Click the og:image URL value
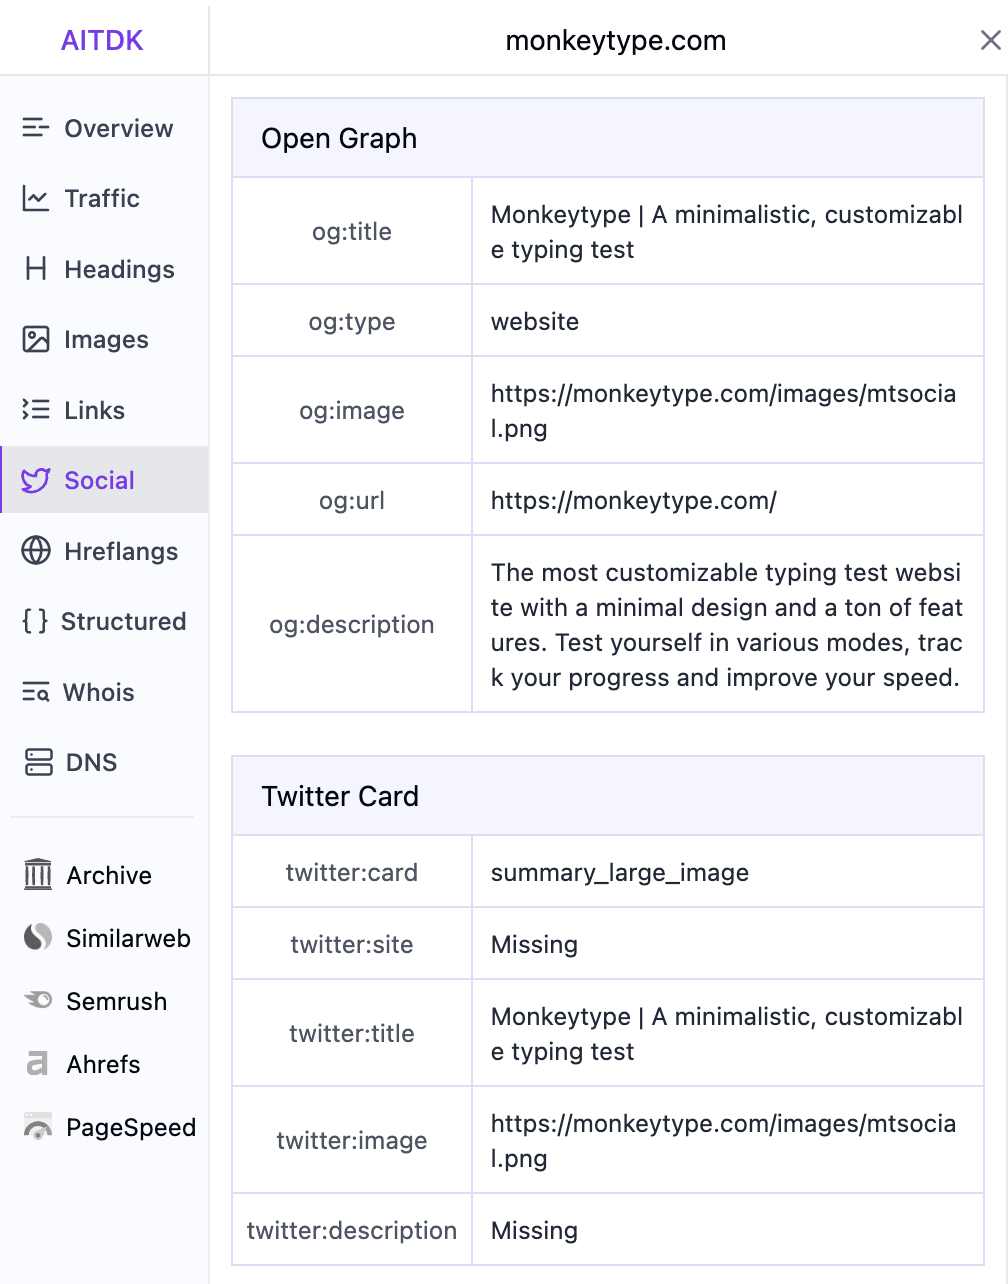The image size is (1008, 1284). click(x=723, y=411)
